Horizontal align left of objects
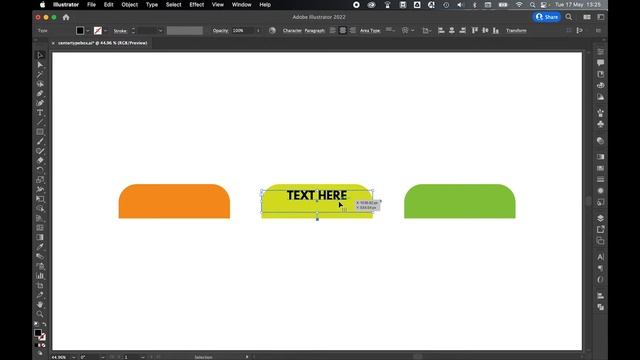This screenshot has height=360, width=640. 441,31
